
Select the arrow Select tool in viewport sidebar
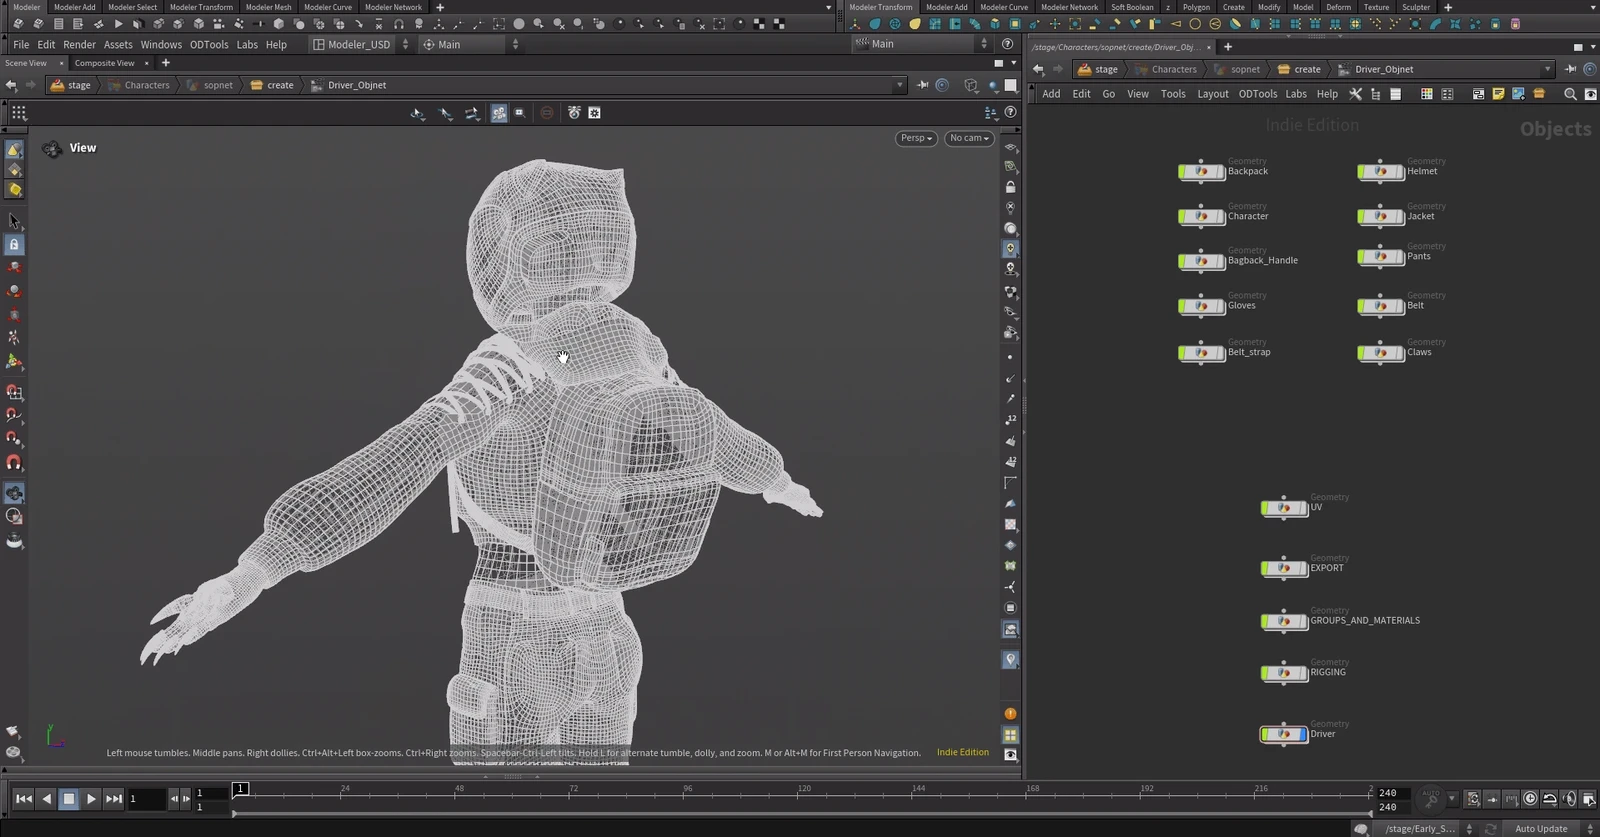pos(14,221)
